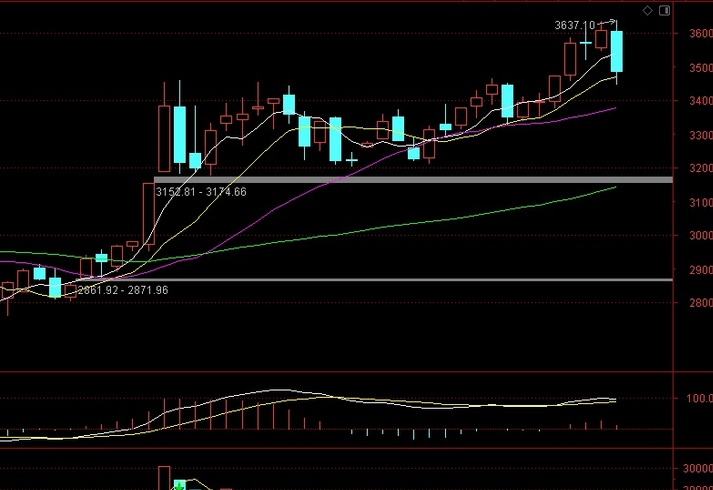Viewport: 713px width, 490px height.
Task: Click the 3400 price axis label
Action: (x=701, y=101)
